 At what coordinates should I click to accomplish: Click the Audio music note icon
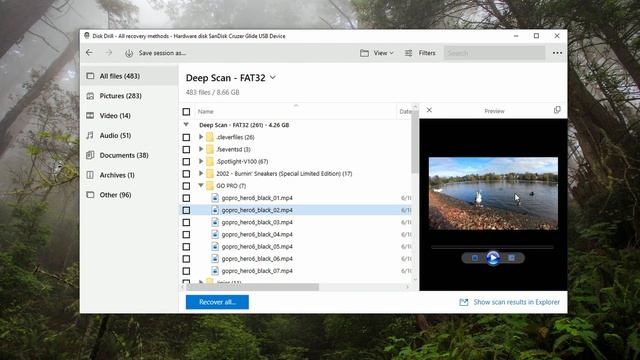pos(90,136)
